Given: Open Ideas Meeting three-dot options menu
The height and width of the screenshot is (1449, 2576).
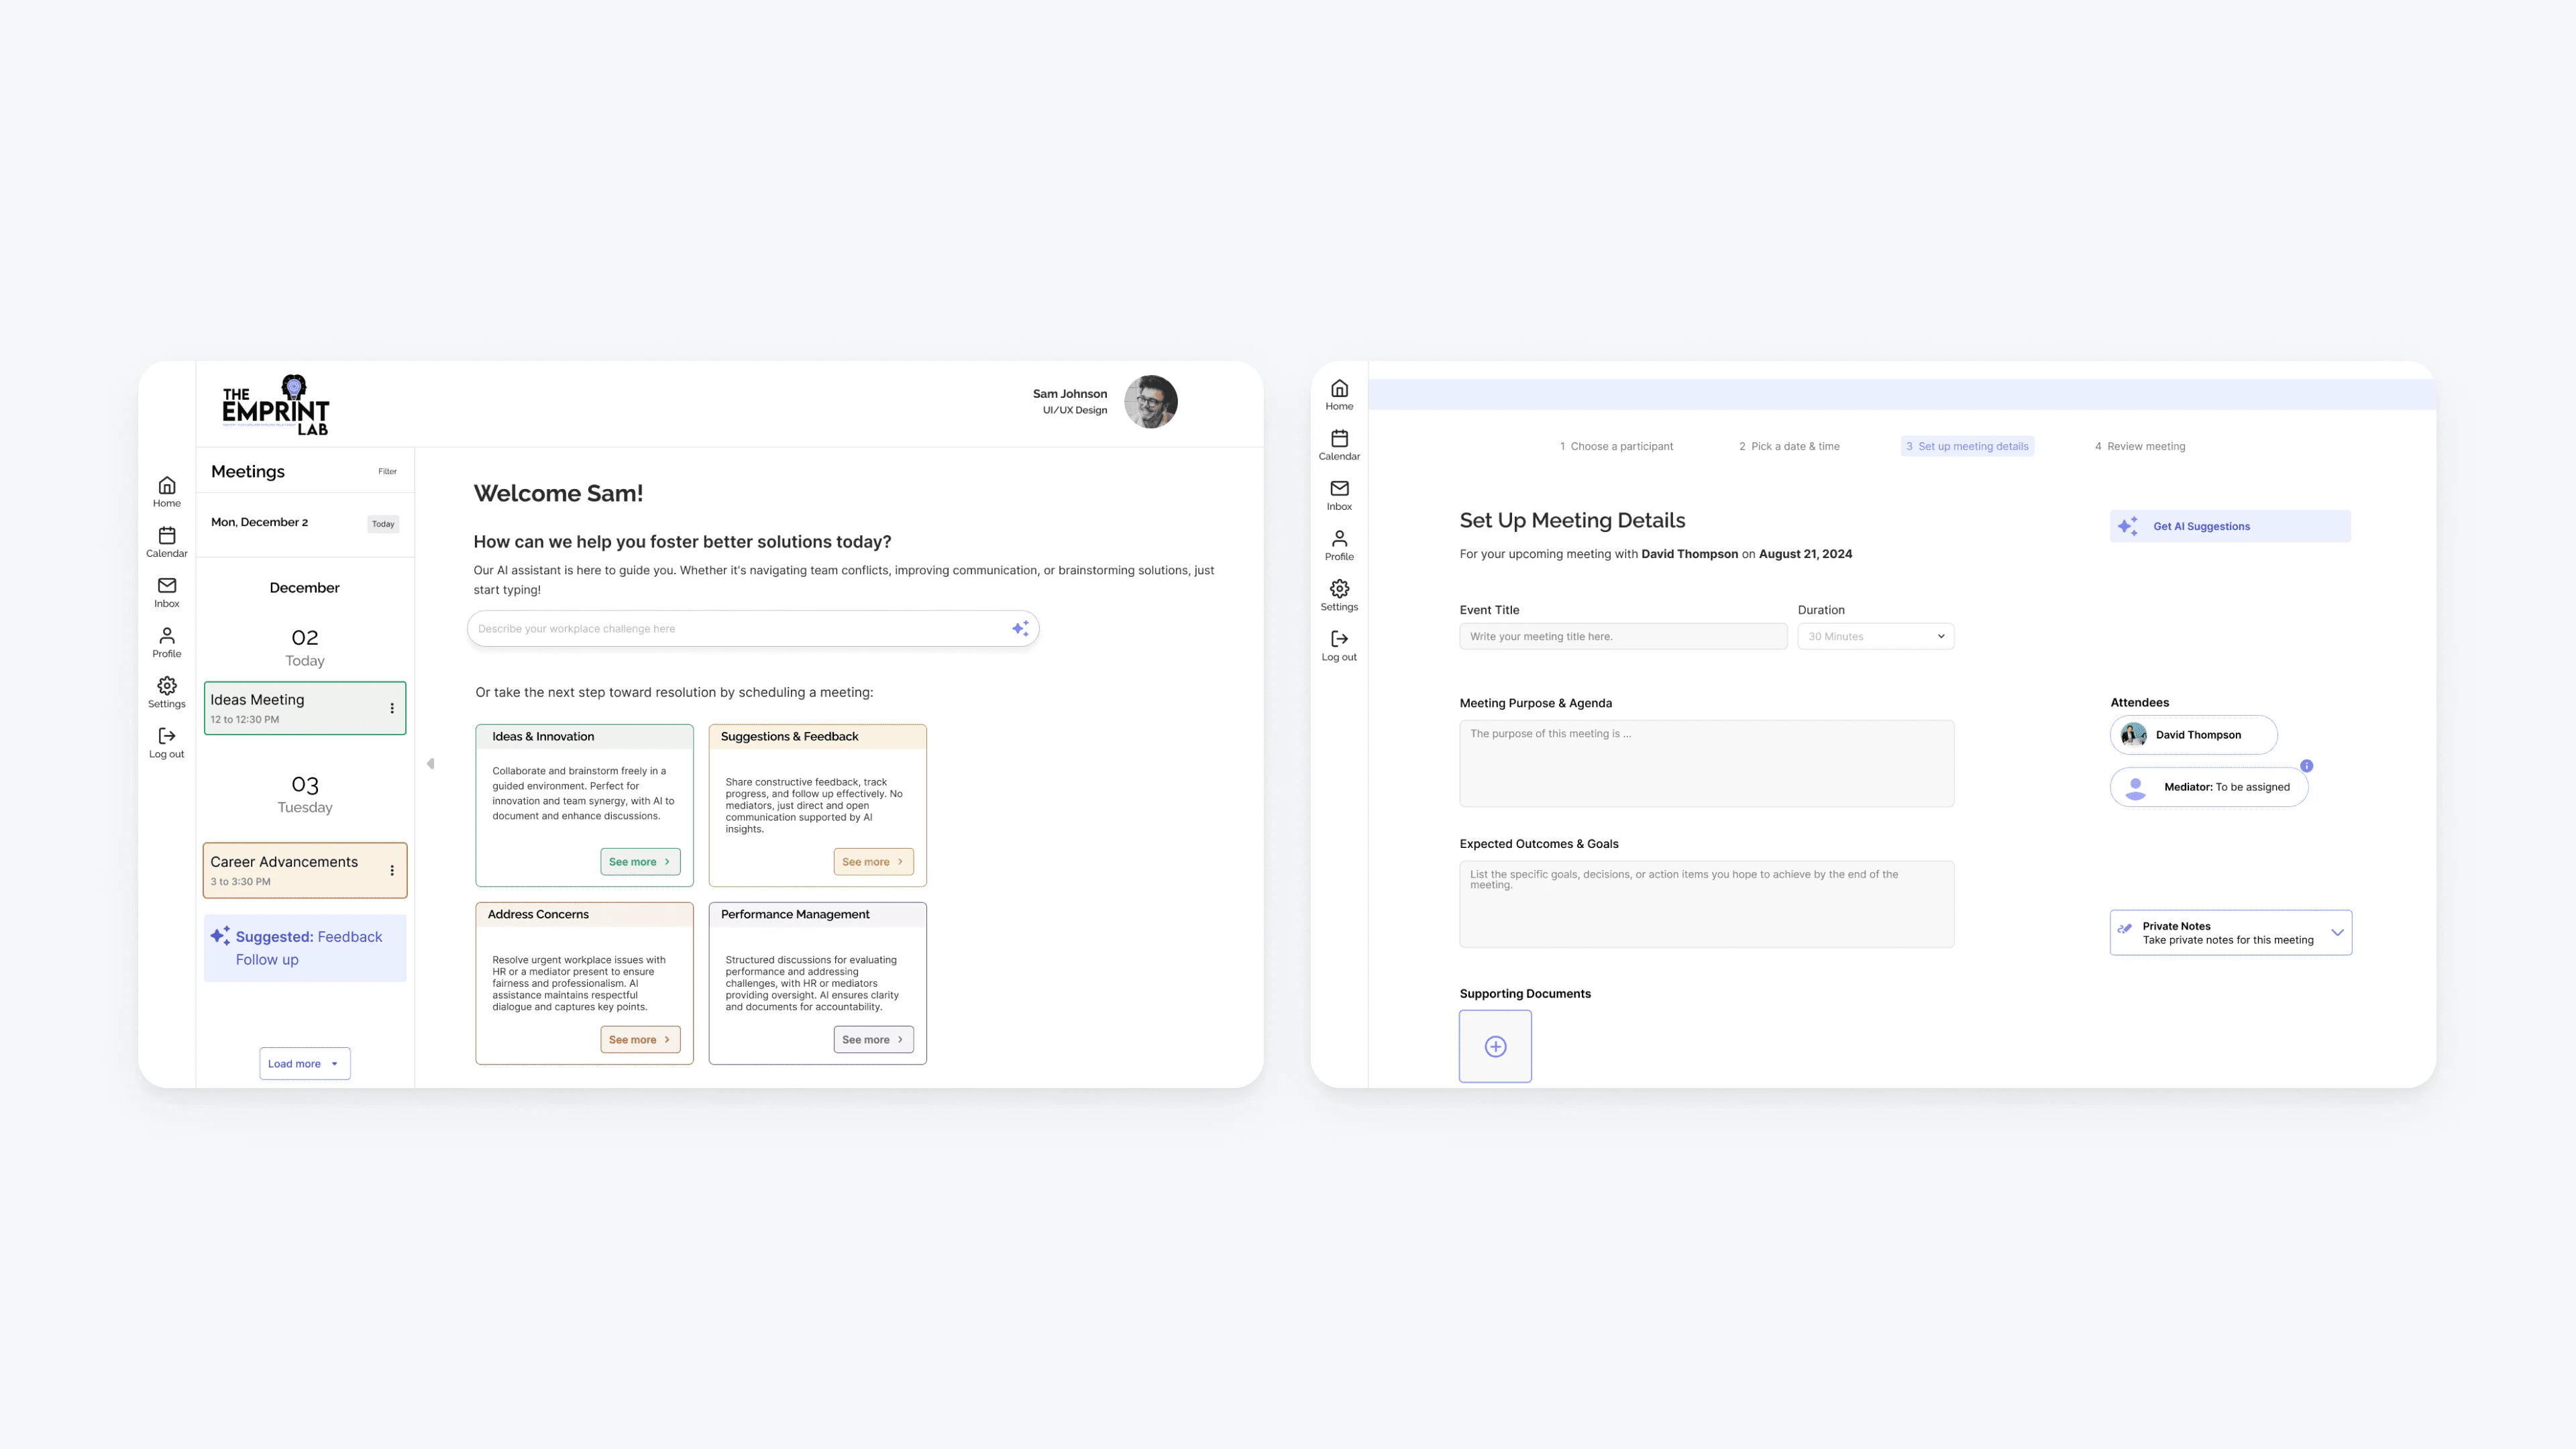Looking at the screenshot, I should tap(392, 708).
